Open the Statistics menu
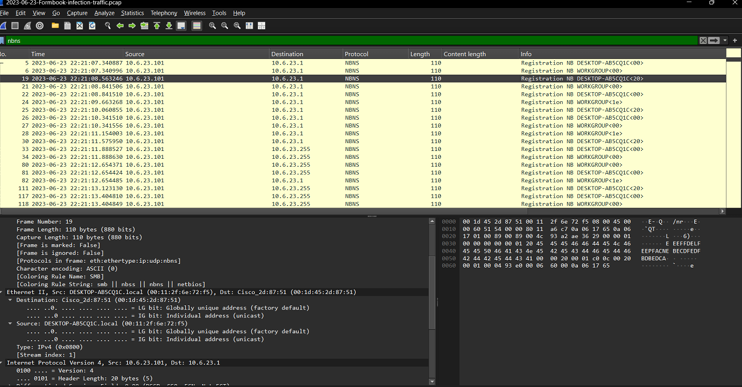This screenshot has width=742, height=387. tap(132, 13)
